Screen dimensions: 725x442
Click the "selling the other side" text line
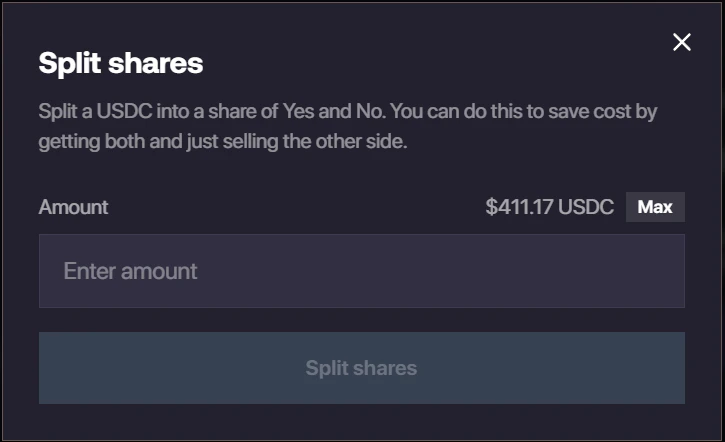222,142
